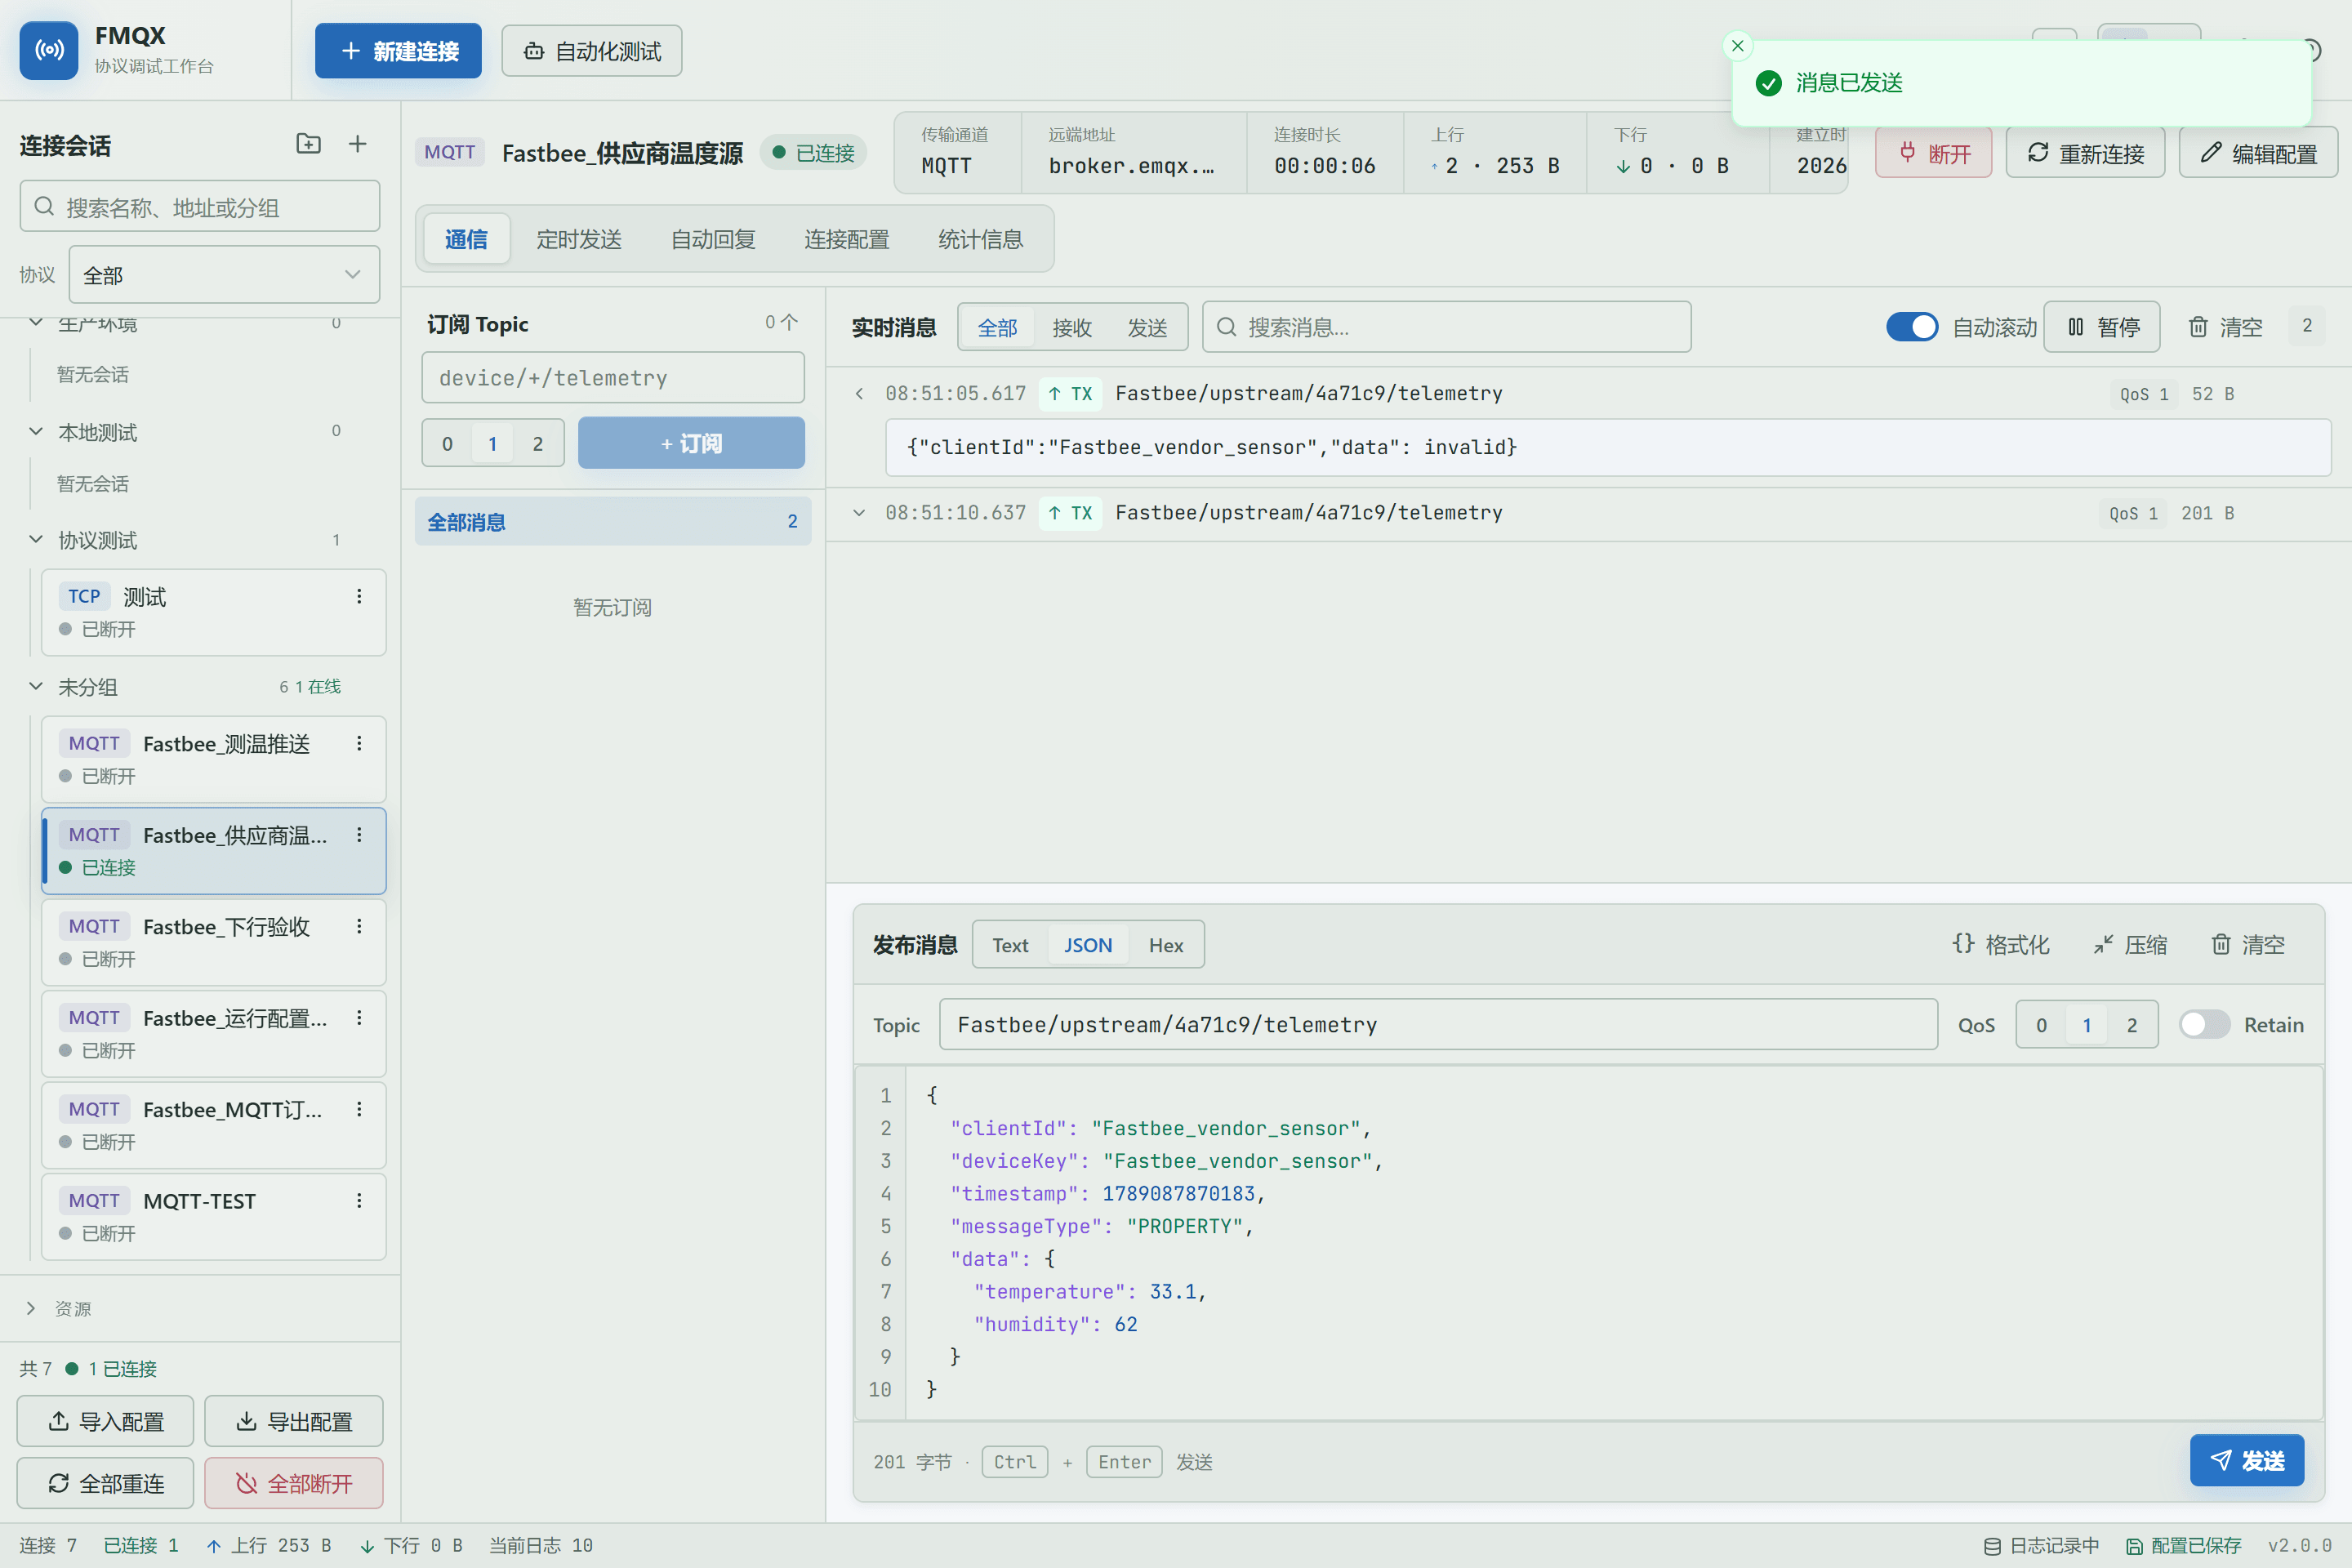Click the 压缩 compress icon
2352x1568 pixels.
click(2104, 944)
